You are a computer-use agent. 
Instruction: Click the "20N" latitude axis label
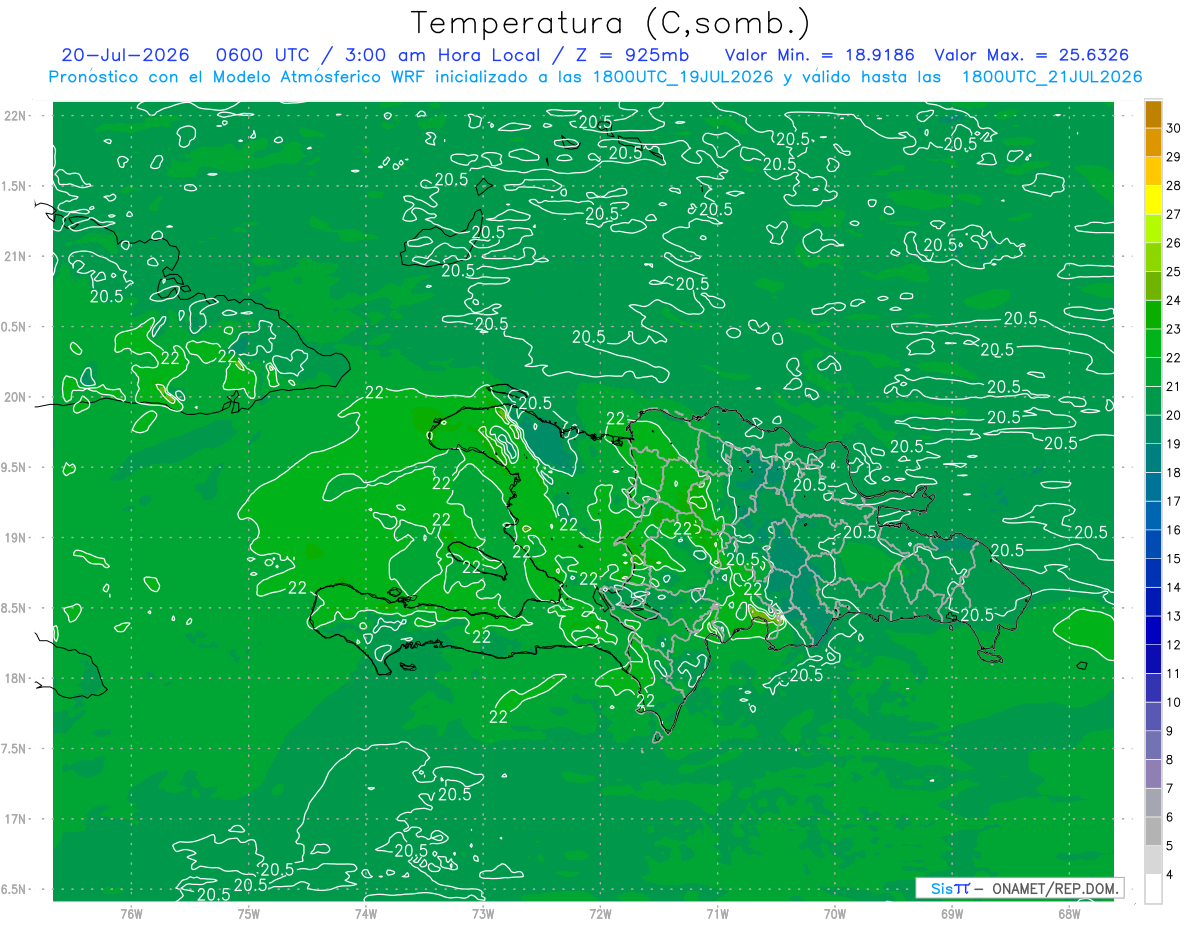click(16, 397)
